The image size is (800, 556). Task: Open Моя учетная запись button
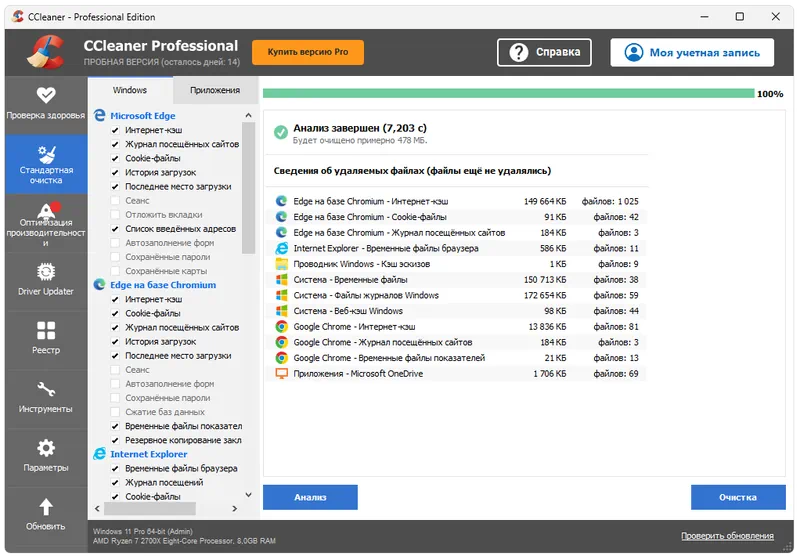coord(692,52)
